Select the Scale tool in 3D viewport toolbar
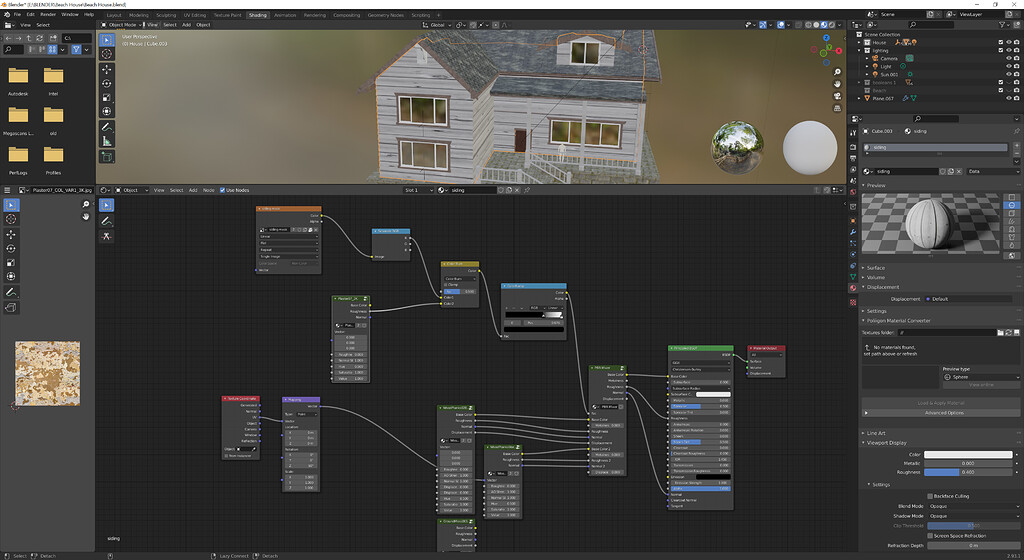Viewport: 1024px width, 560px height. coord(106,97)
